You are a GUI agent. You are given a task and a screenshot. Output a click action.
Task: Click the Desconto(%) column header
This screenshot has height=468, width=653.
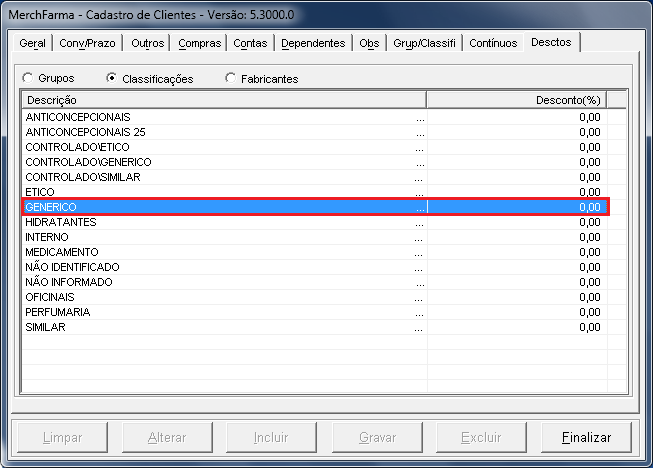tap(516, 100)
